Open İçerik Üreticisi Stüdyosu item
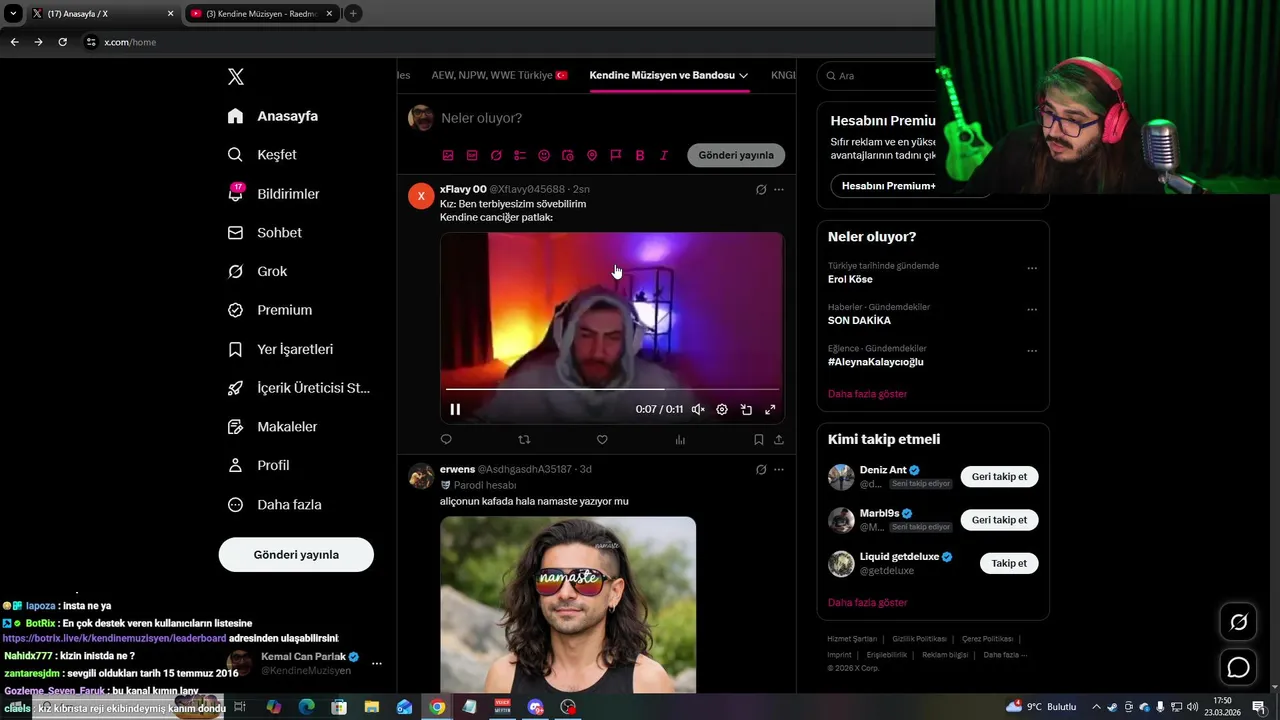Image resolution: width=1280 pixels, height=720 pixels. 298,388
